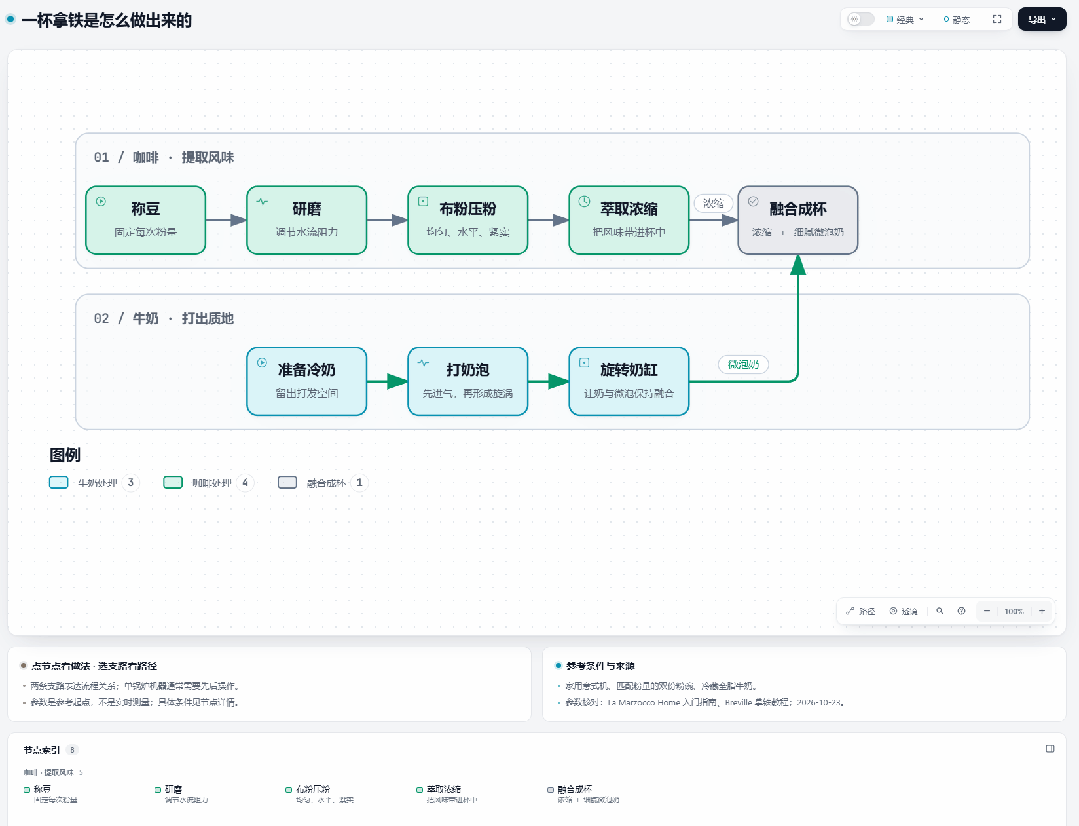Image resolution: width=1079 pixels, height=826 pixels.
Task: Zoom out with the minus button
Action: click(987, 611)
